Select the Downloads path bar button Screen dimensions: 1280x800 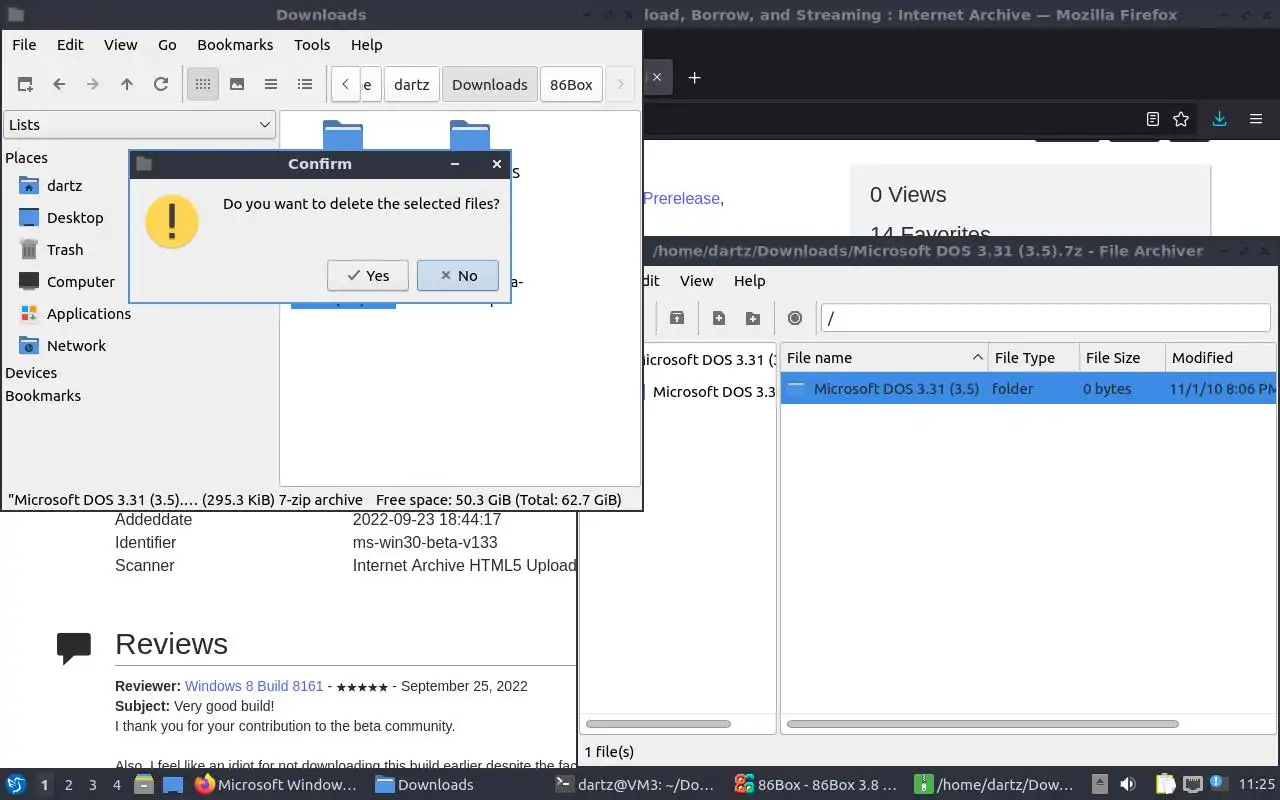point(490,85)
